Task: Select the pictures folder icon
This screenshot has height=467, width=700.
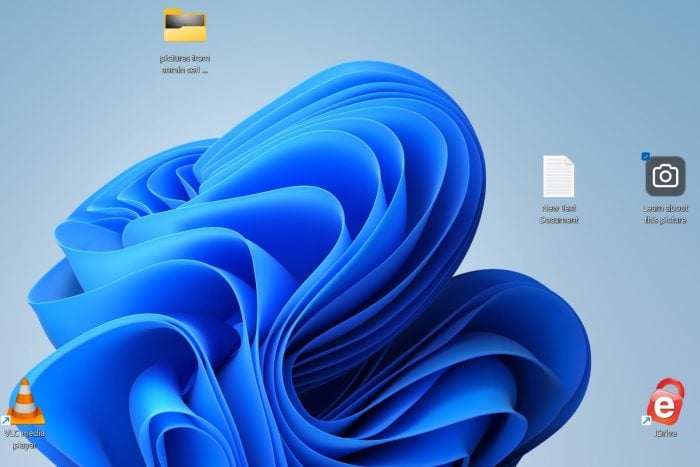Action: point(185,25)
